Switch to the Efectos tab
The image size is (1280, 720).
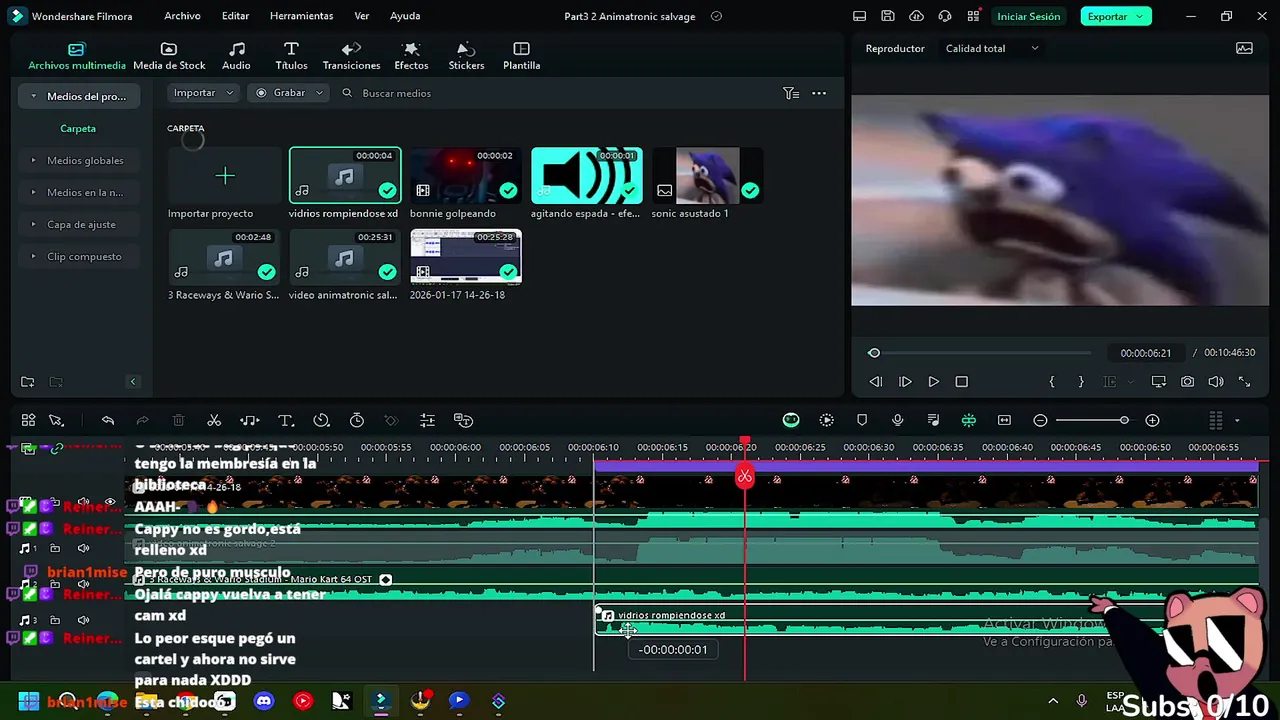(411, 56)
